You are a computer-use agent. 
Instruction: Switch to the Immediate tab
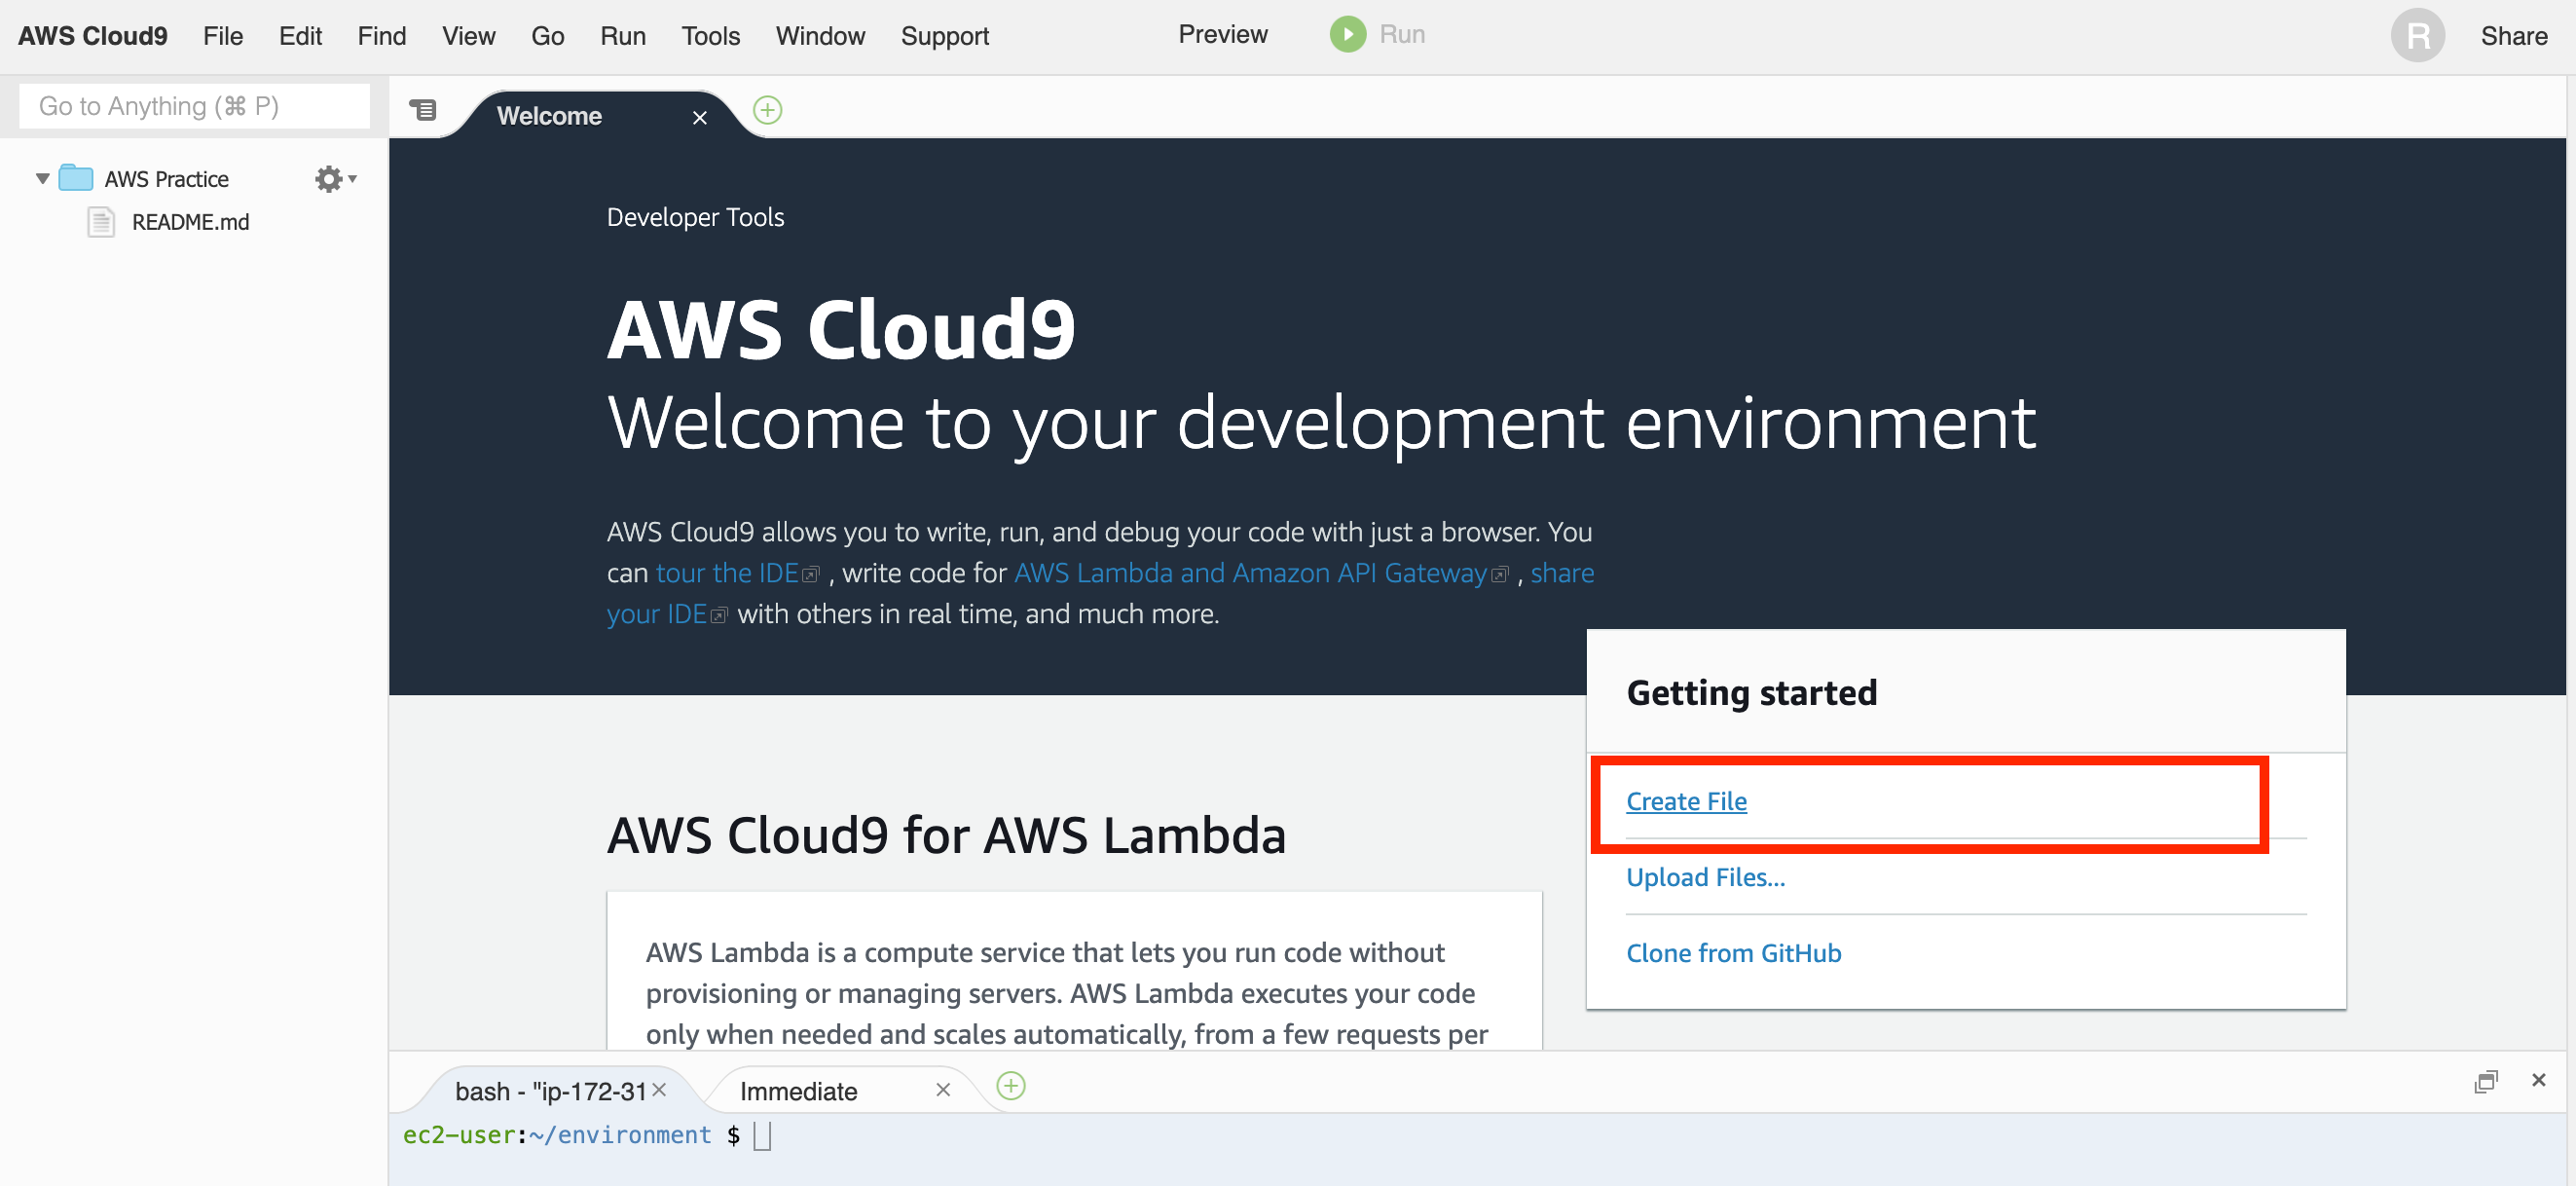click(x=797, y=1090)
